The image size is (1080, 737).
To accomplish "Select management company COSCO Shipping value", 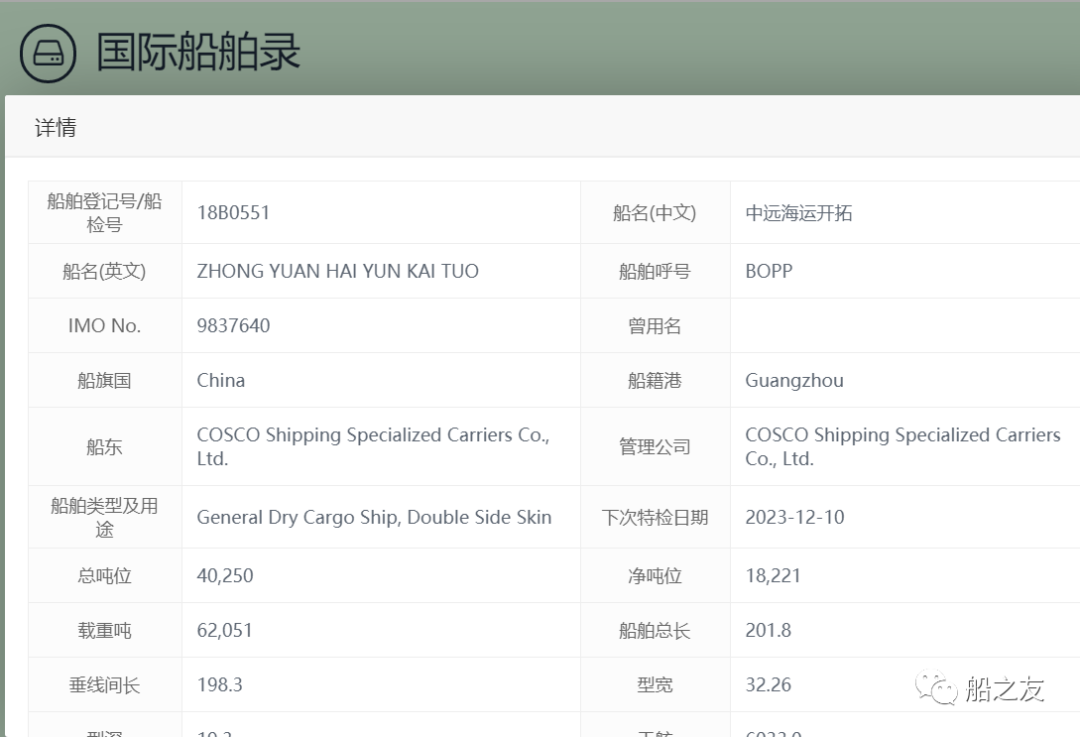I will (903, 446).
